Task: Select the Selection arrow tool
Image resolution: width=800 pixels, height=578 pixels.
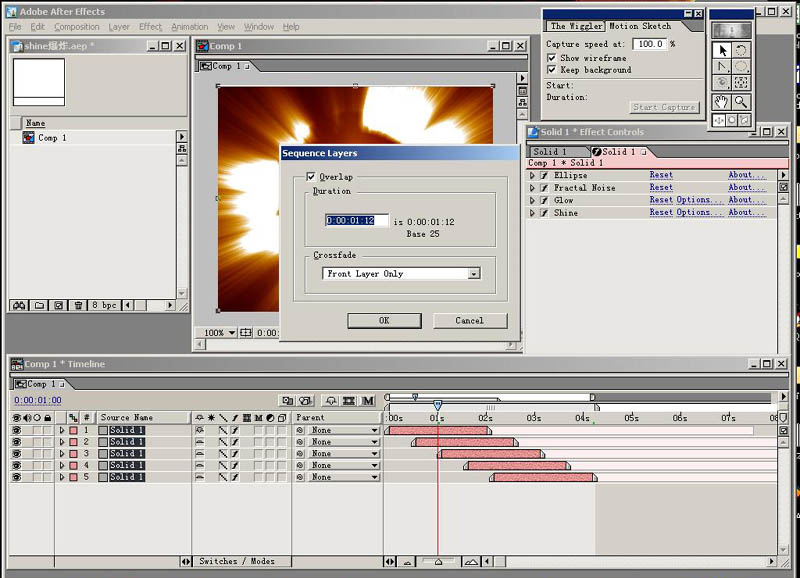Action: point(722,50)
